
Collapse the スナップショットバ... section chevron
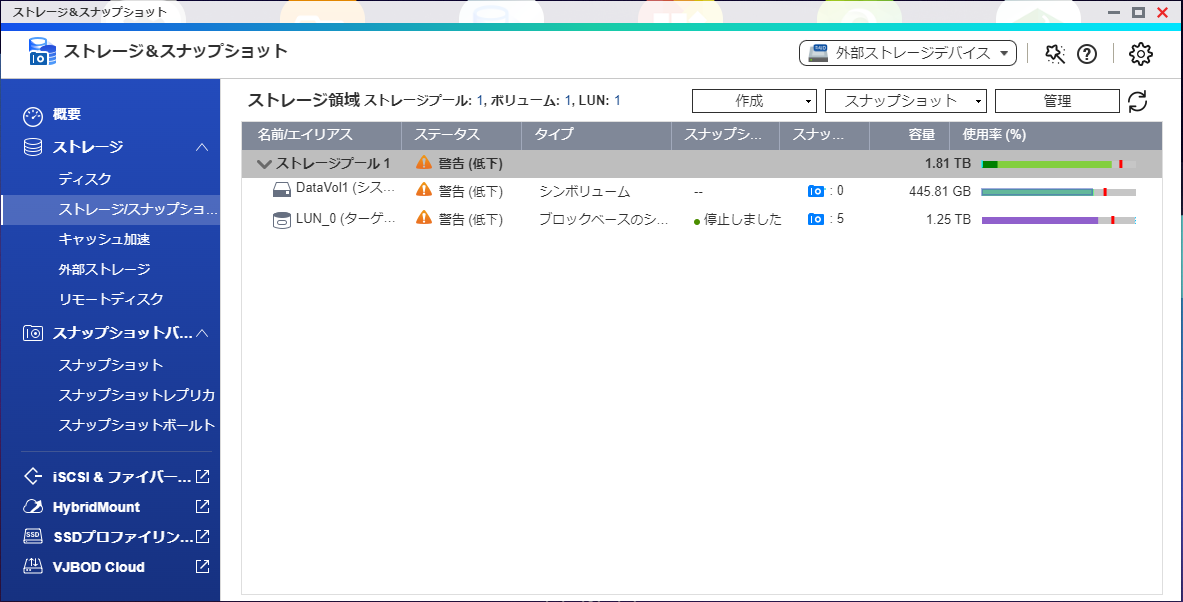click(x=201, y=333)
